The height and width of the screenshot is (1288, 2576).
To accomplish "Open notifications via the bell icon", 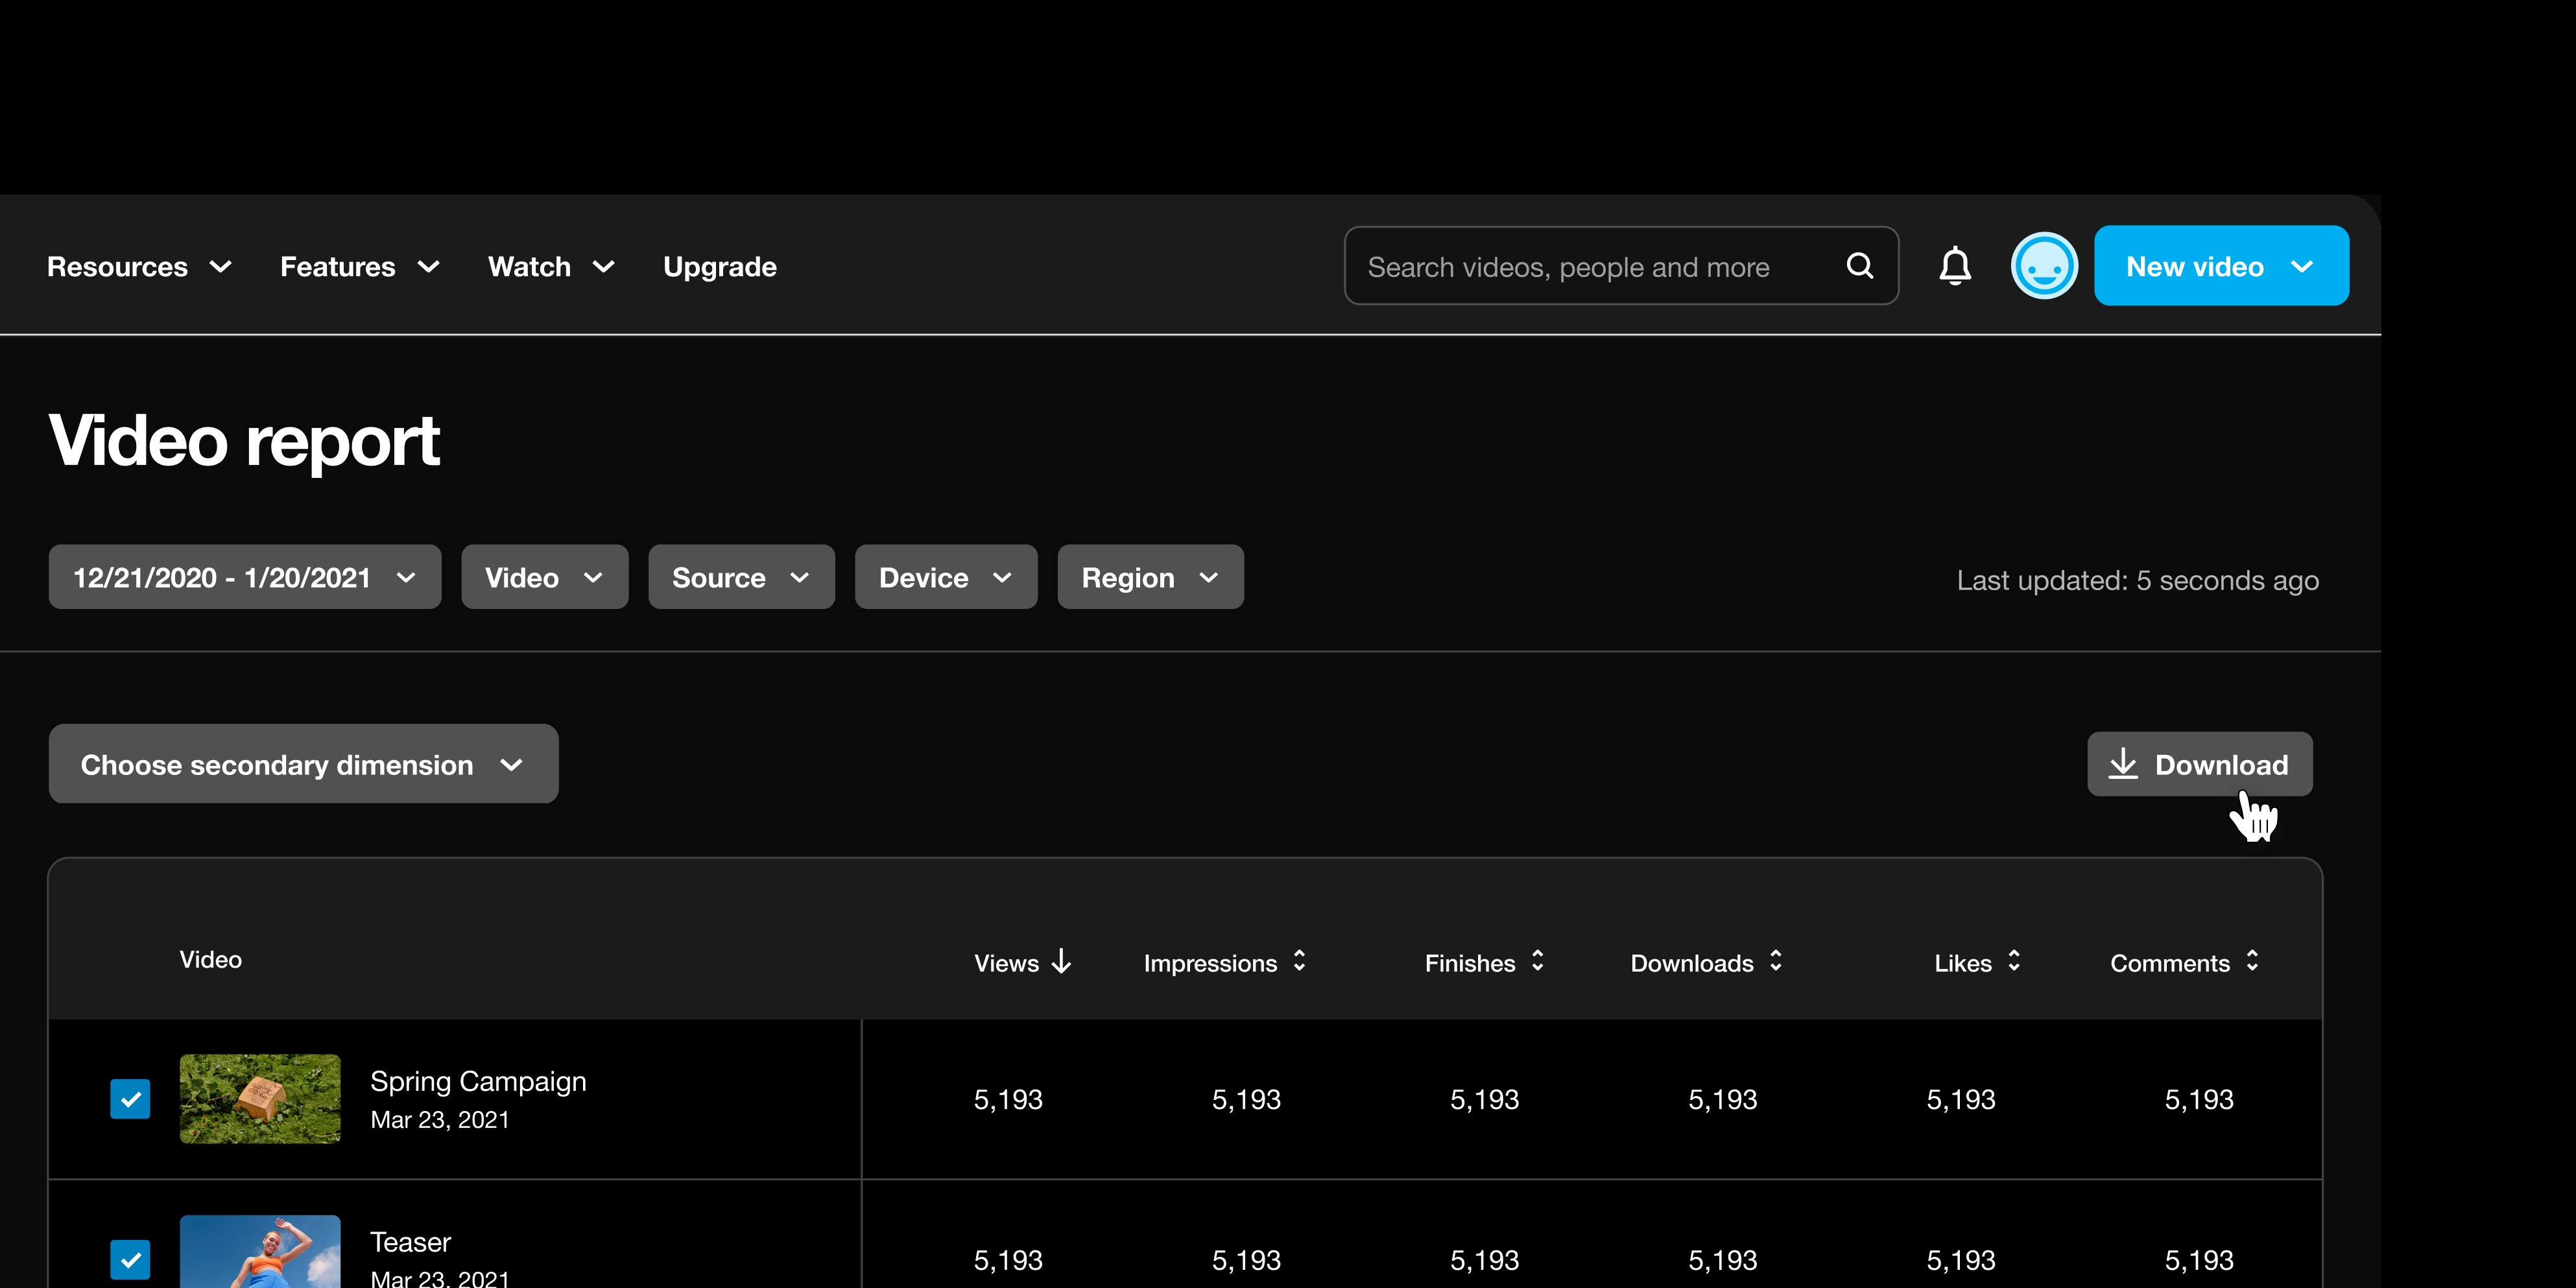I will [x=1955, y=265].
